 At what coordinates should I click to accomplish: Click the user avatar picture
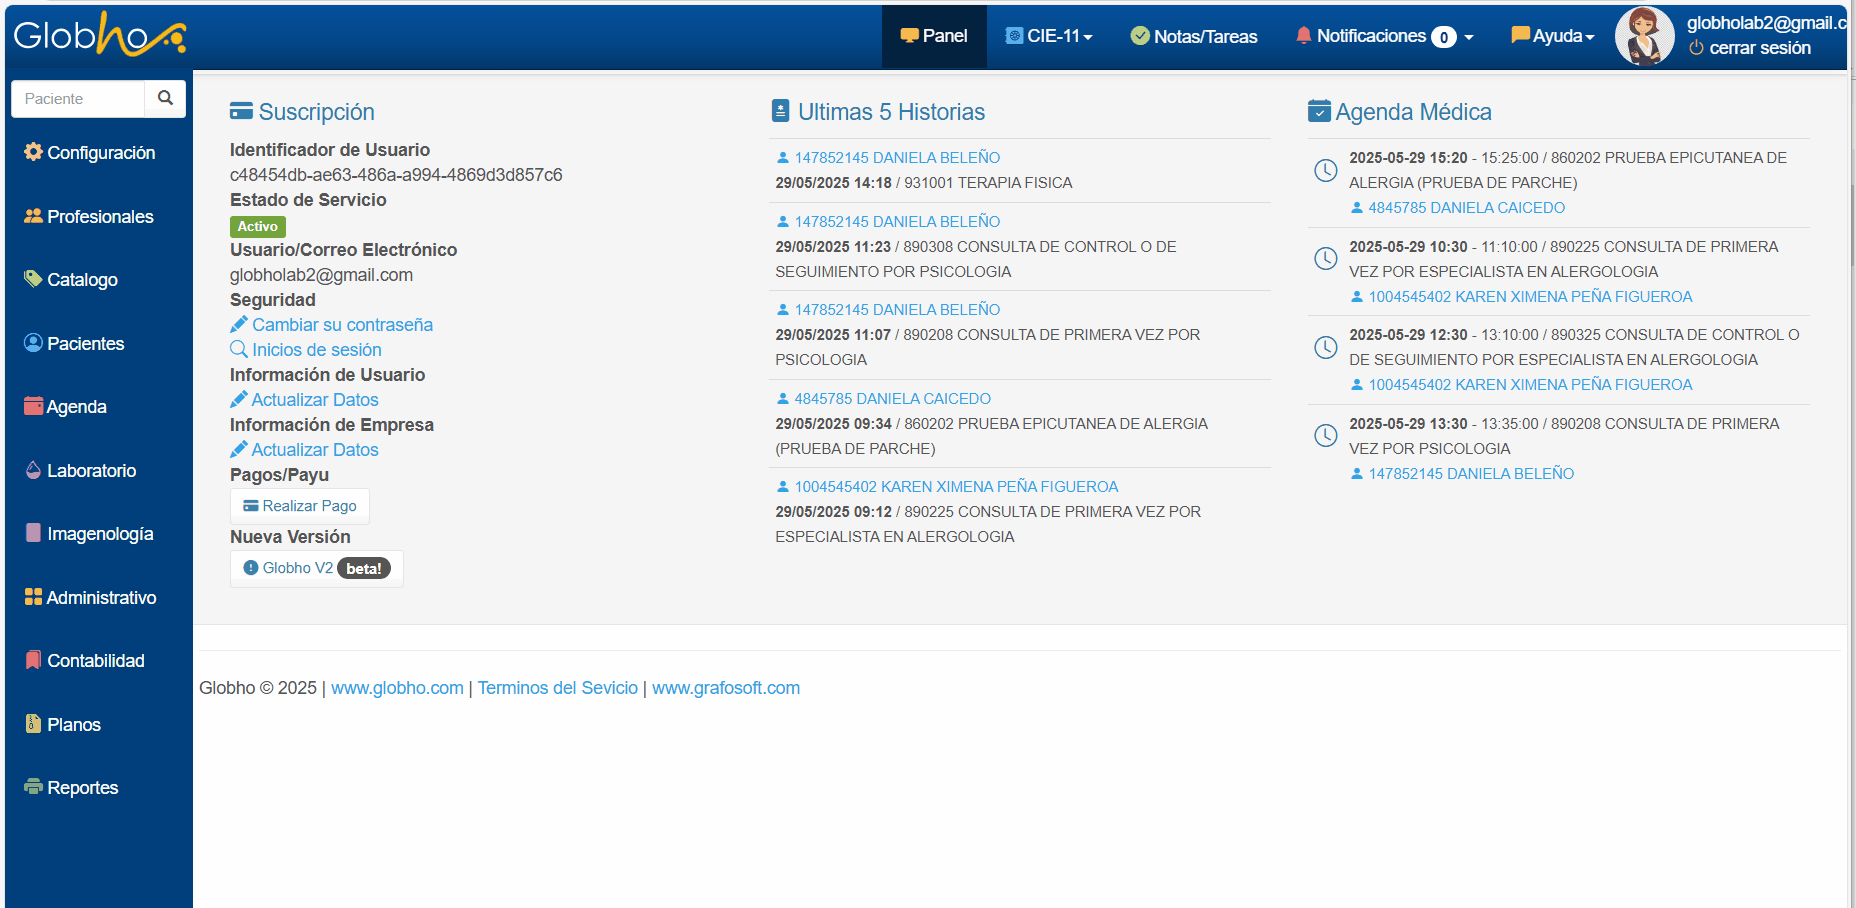(1644, 36)
